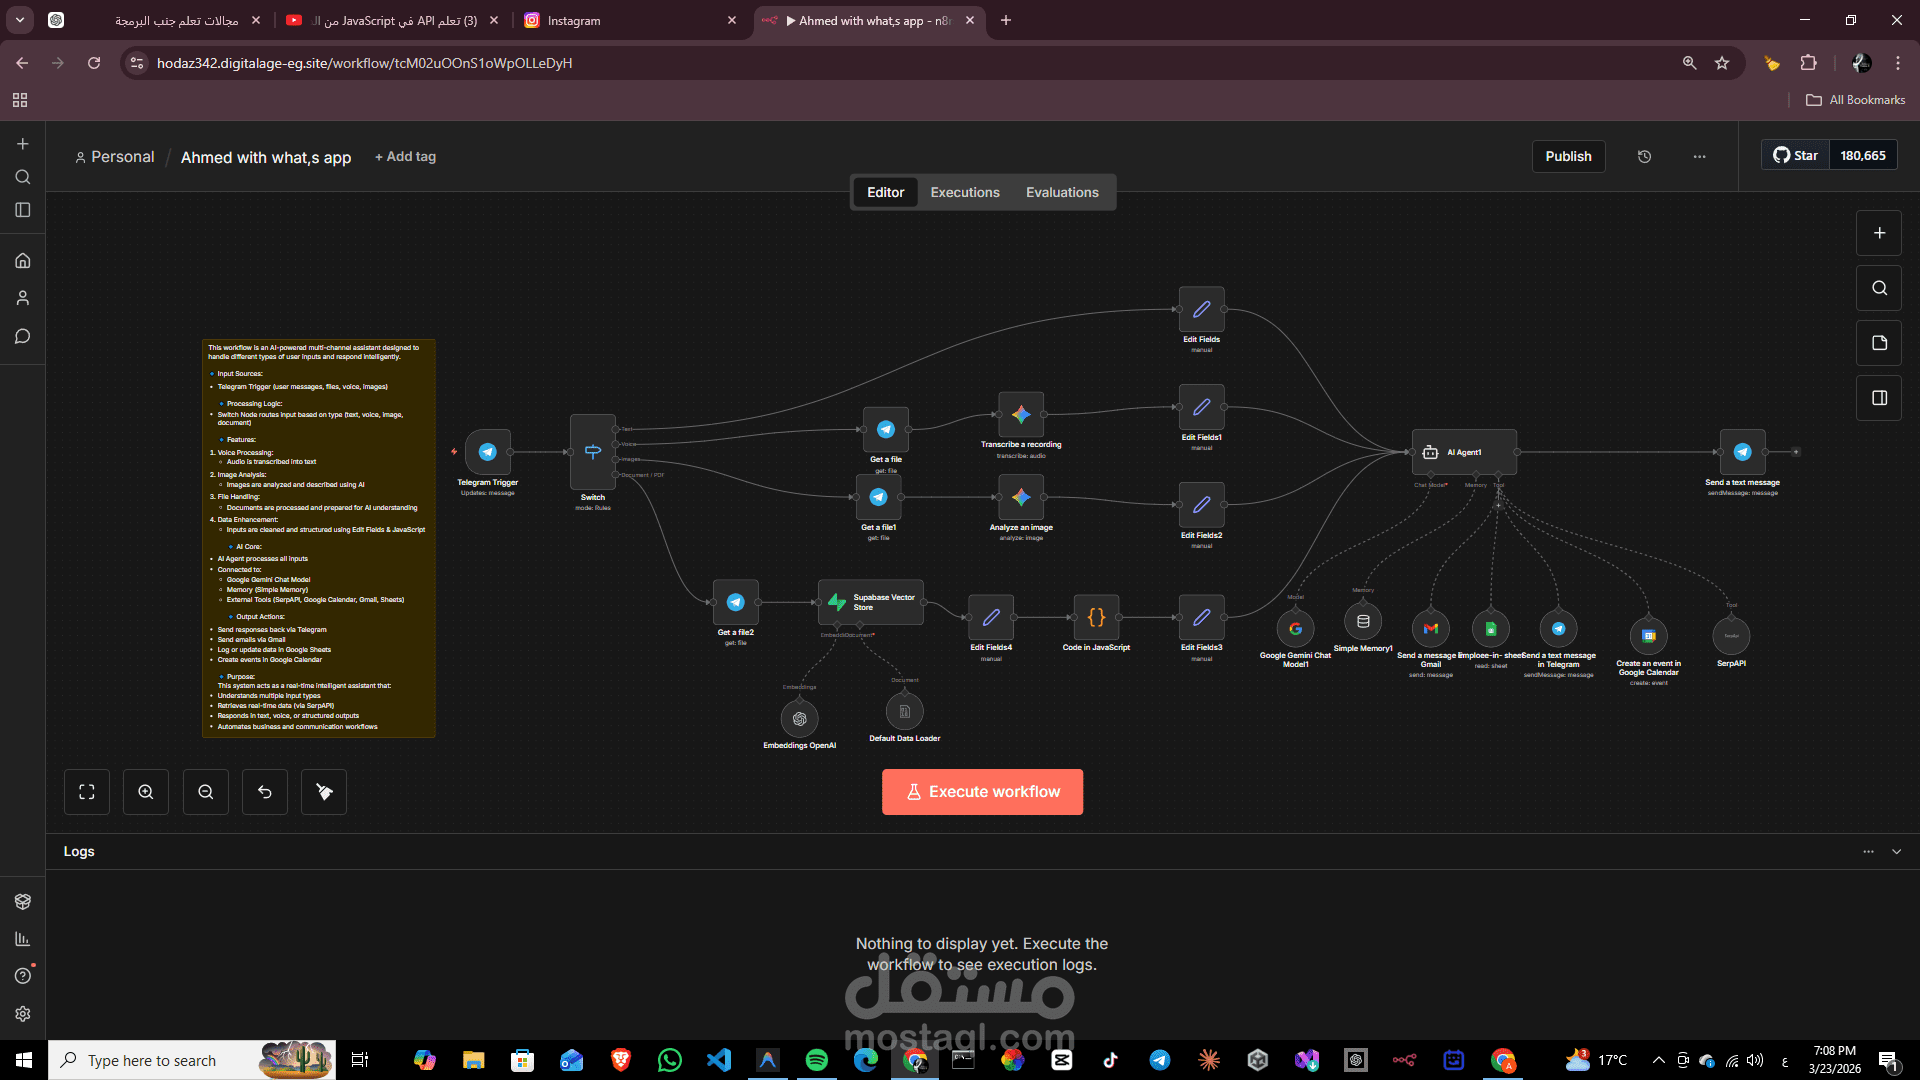Screen dimensions: 1920x1080
Task: Click the Embeddings OpenAI node icon
Action: [799, 718]
